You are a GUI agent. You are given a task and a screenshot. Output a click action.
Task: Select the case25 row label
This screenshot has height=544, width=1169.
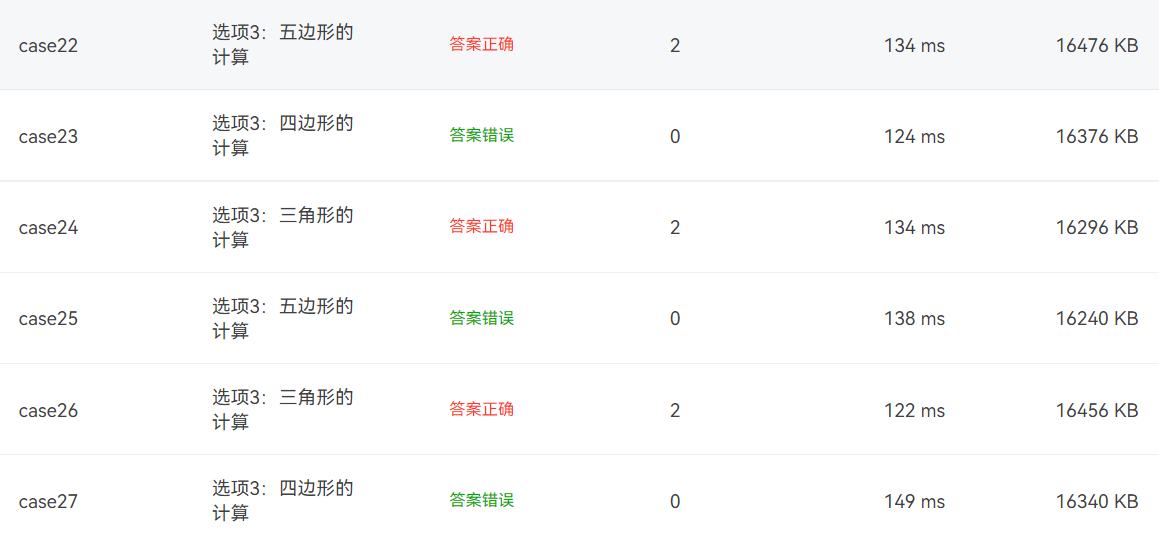pos(48,318)
